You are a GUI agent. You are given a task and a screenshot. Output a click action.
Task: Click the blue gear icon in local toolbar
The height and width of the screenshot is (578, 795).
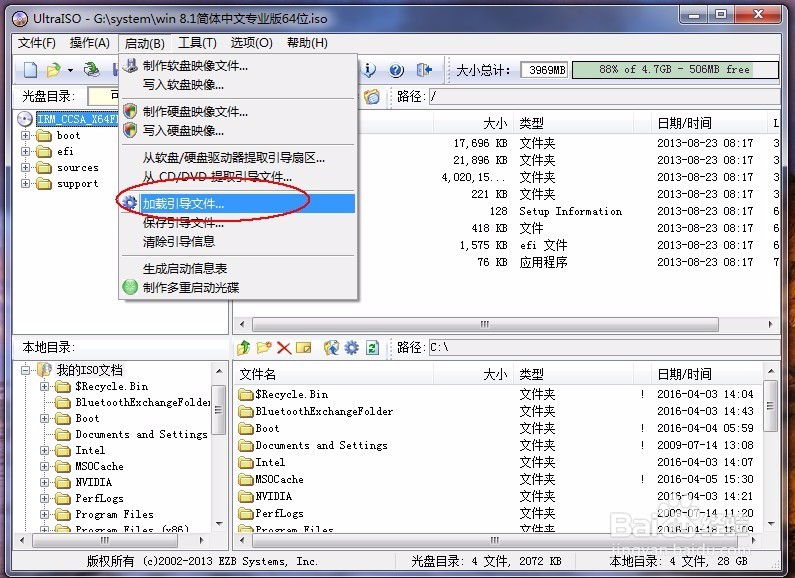(351, 347)
